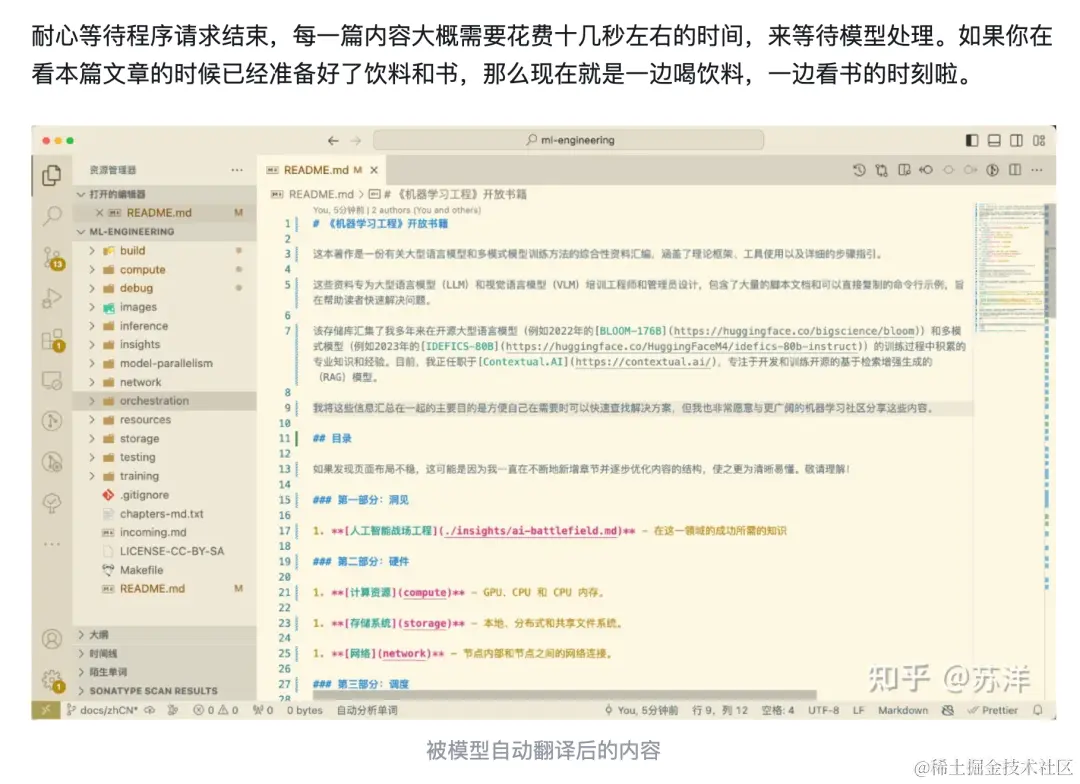Open the Explorer view in activity bar
1080x784 pixels.
point(52,176)
